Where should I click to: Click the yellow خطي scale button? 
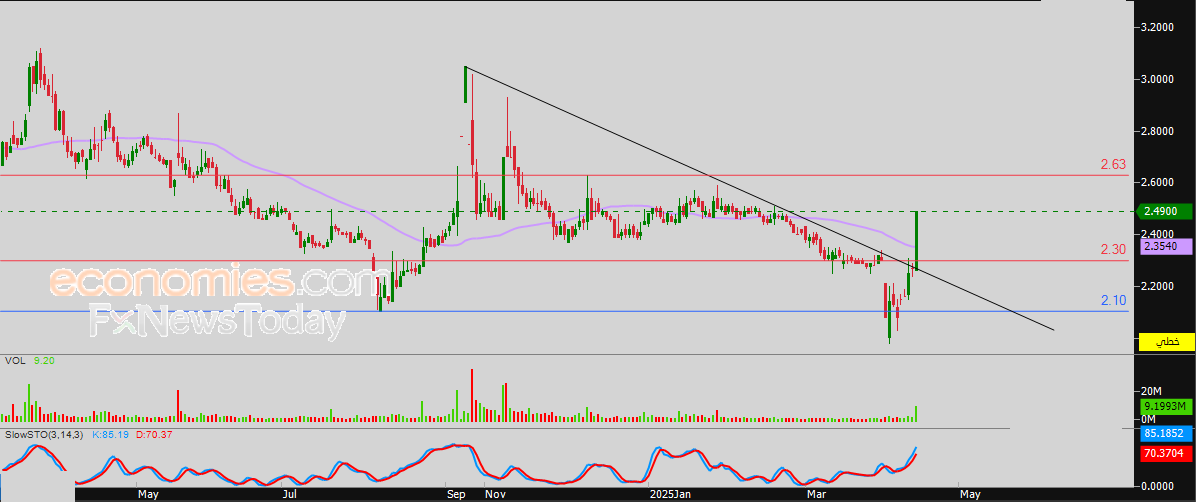[x=1166, y=342]
